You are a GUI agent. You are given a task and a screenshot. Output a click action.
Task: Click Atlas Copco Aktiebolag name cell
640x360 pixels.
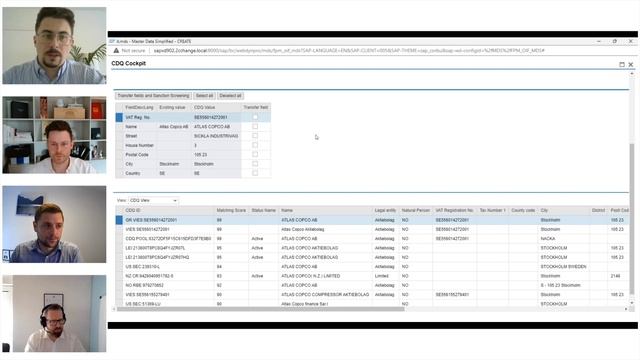pyautogui.click(x=325, y=229)
